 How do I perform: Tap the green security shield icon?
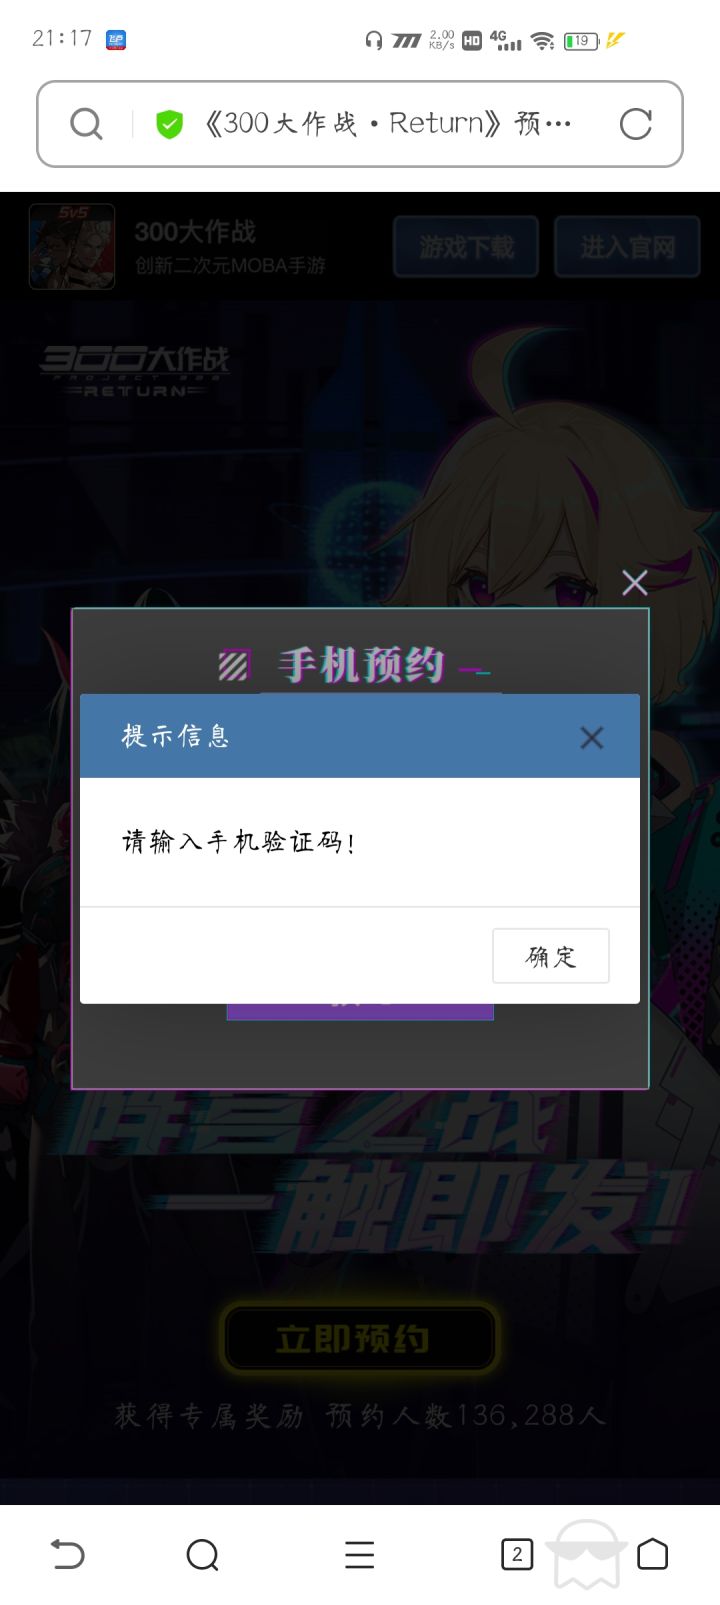[169, 124]
